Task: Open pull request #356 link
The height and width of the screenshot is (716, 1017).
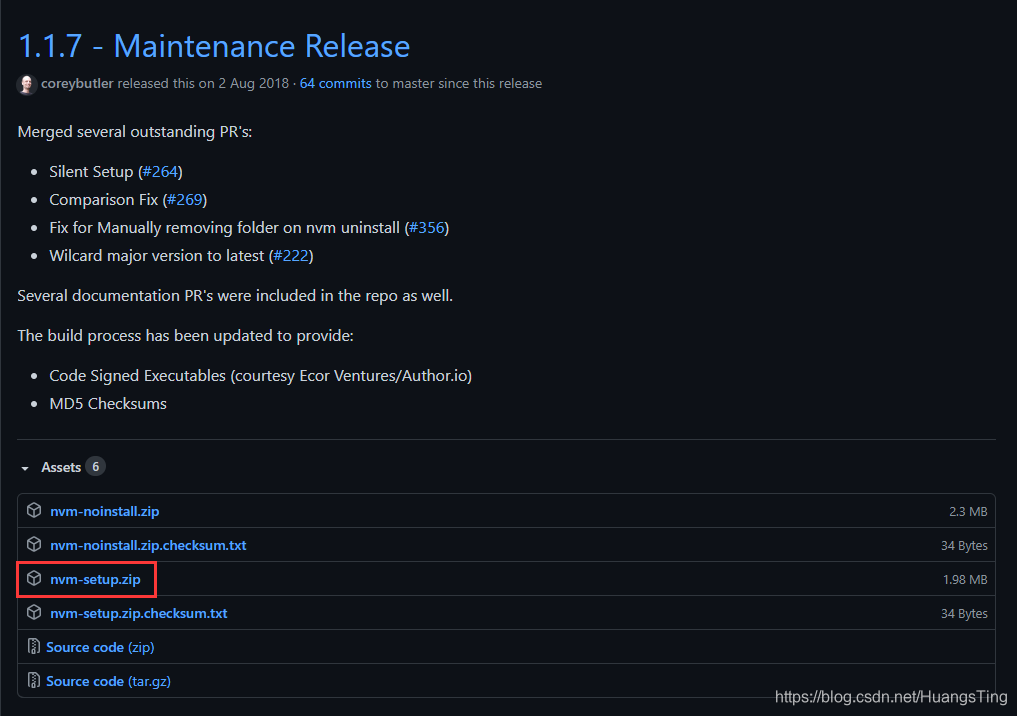Action: 427,228
